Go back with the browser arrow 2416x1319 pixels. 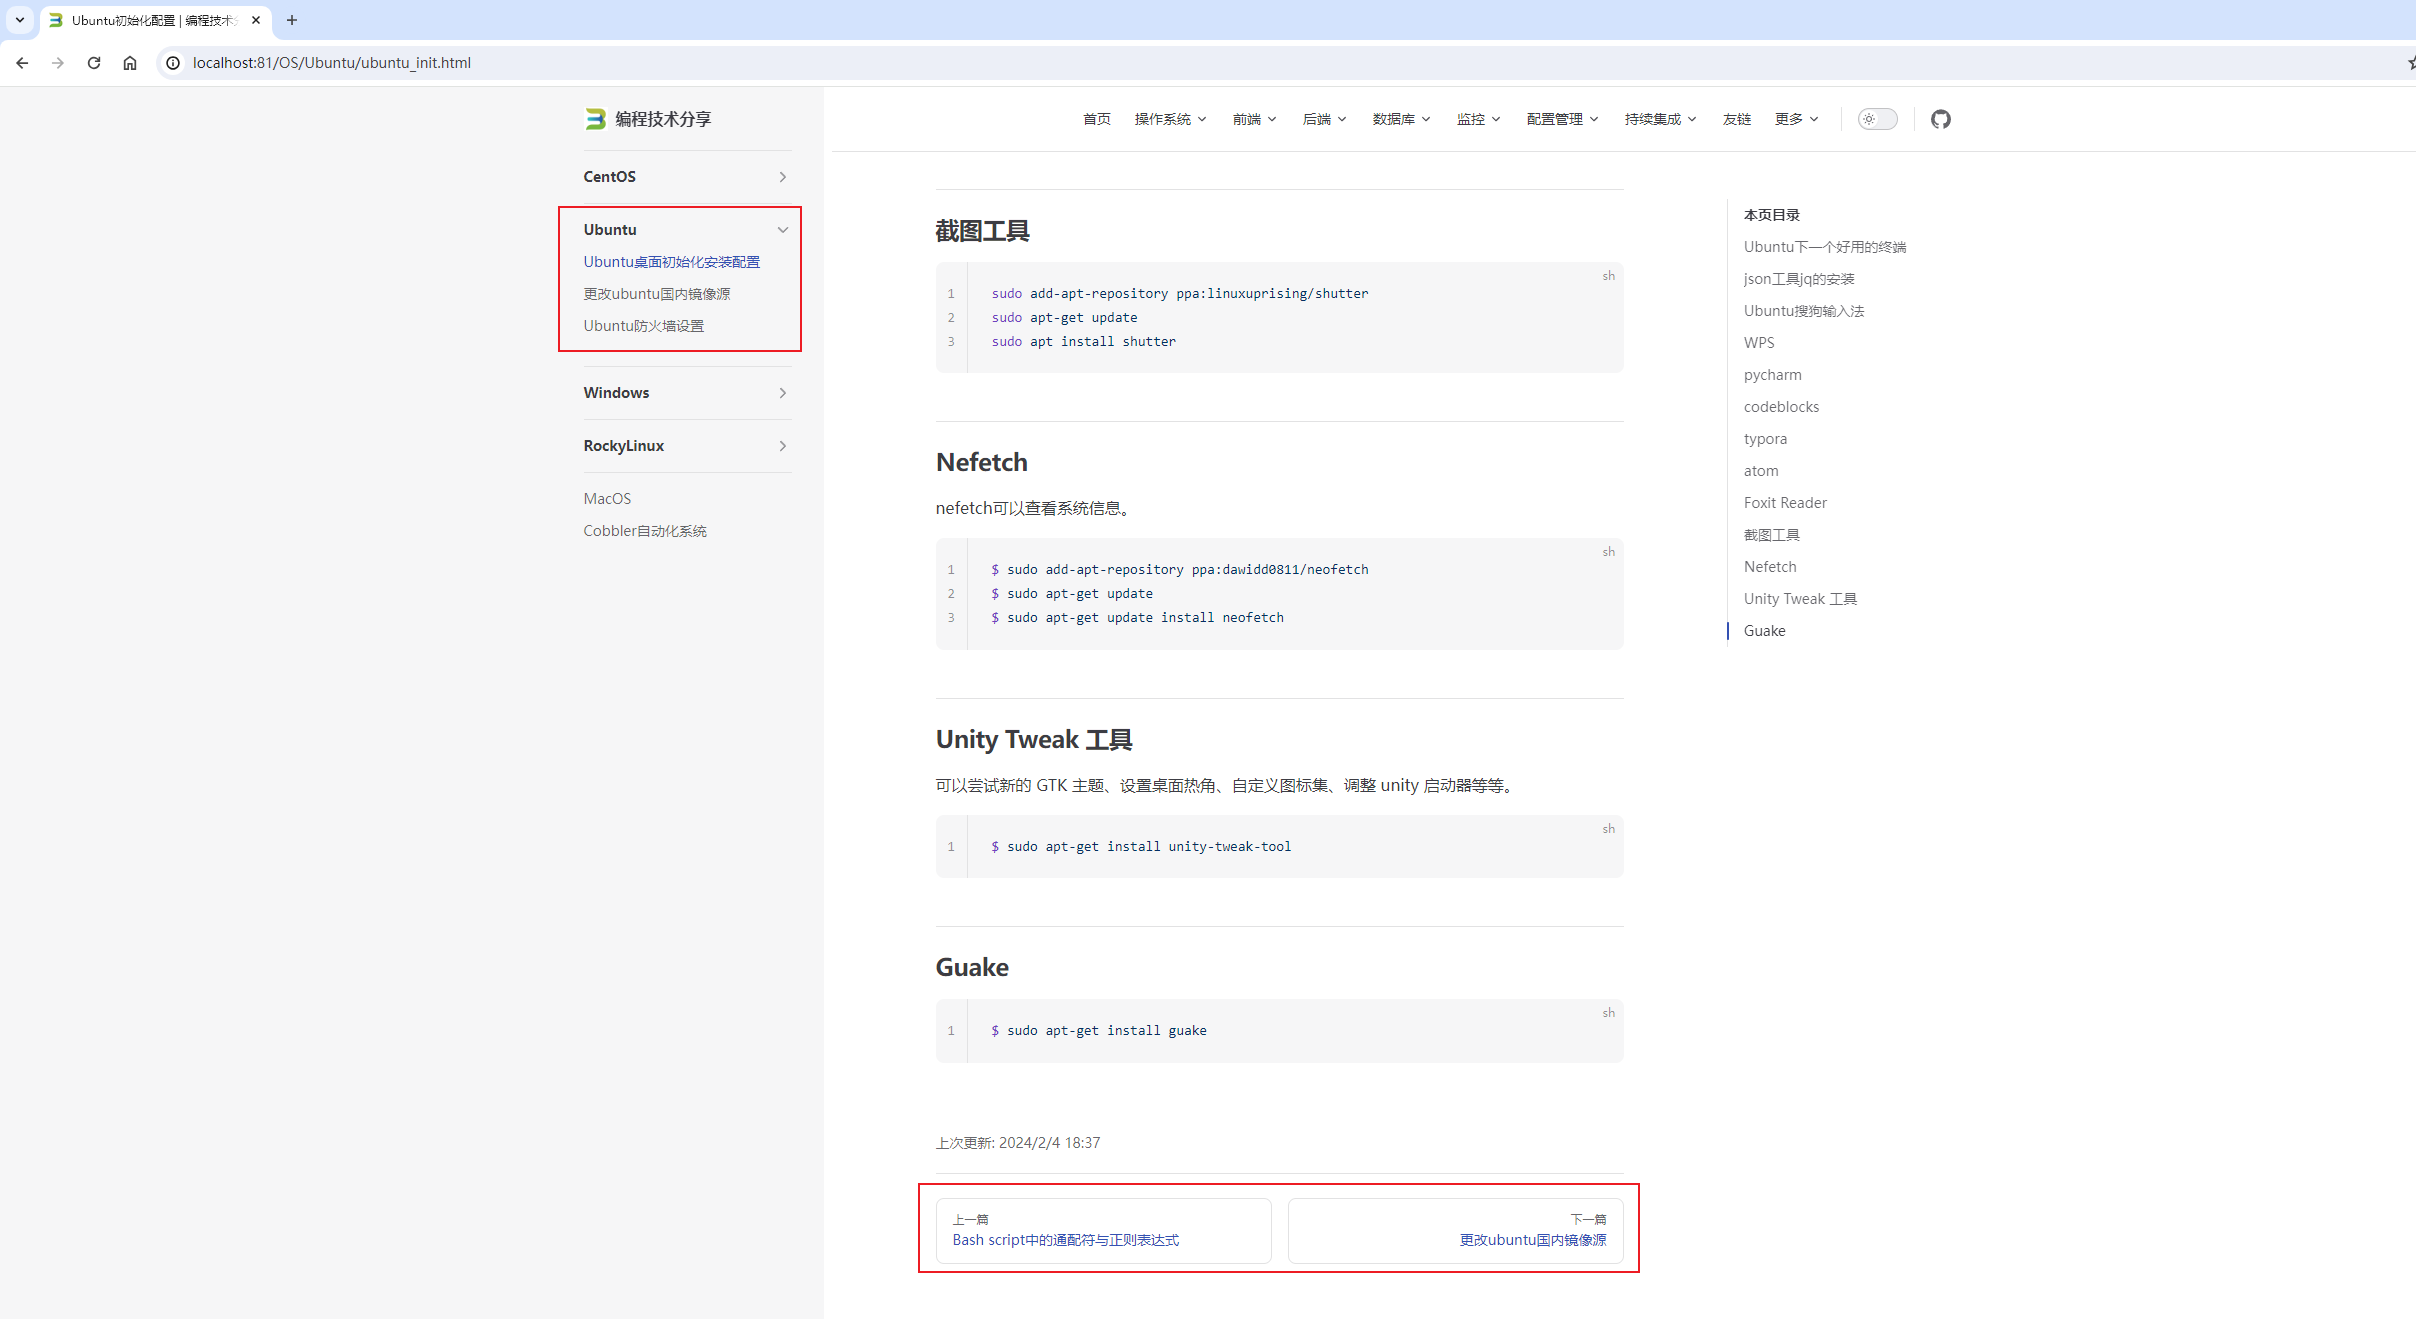point(22,63)
